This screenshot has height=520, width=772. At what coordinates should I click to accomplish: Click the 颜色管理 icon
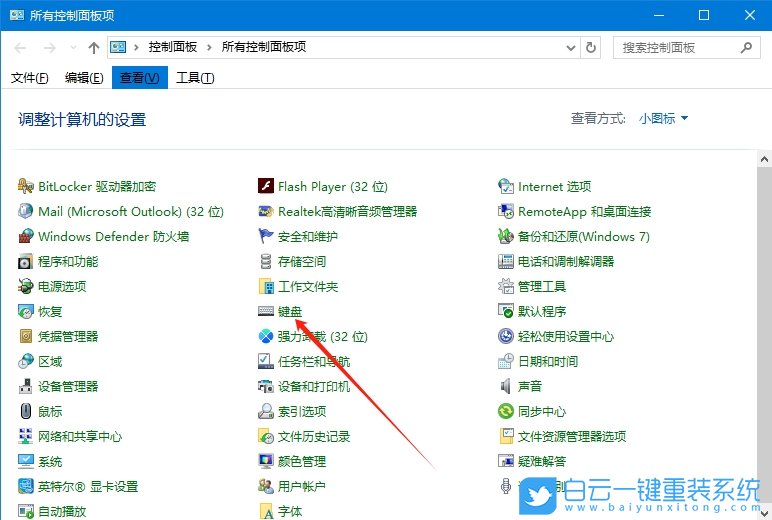click(x=266, y=461)
